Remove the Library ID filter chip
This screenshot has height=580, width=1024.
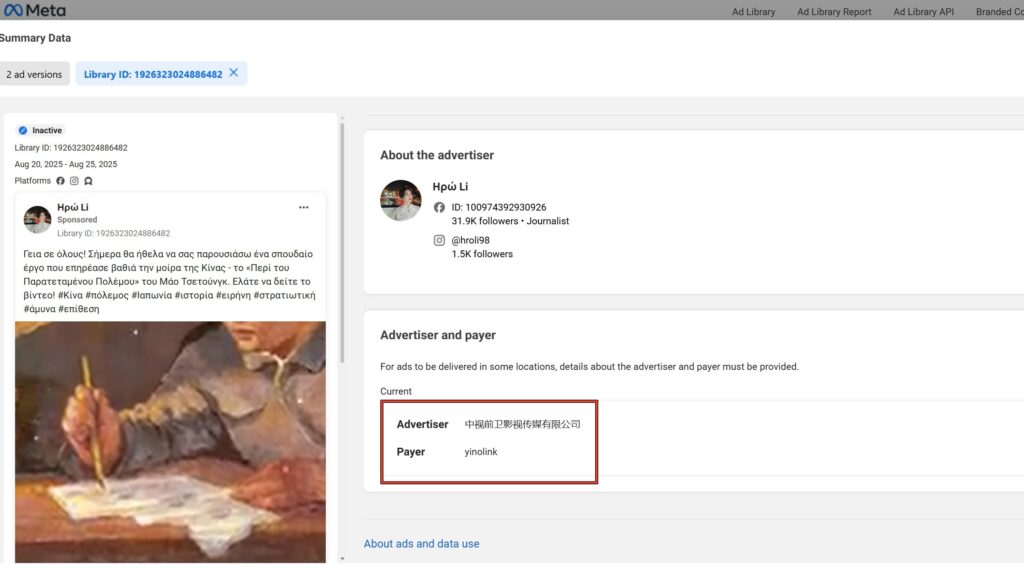click(x=234, y=73)
